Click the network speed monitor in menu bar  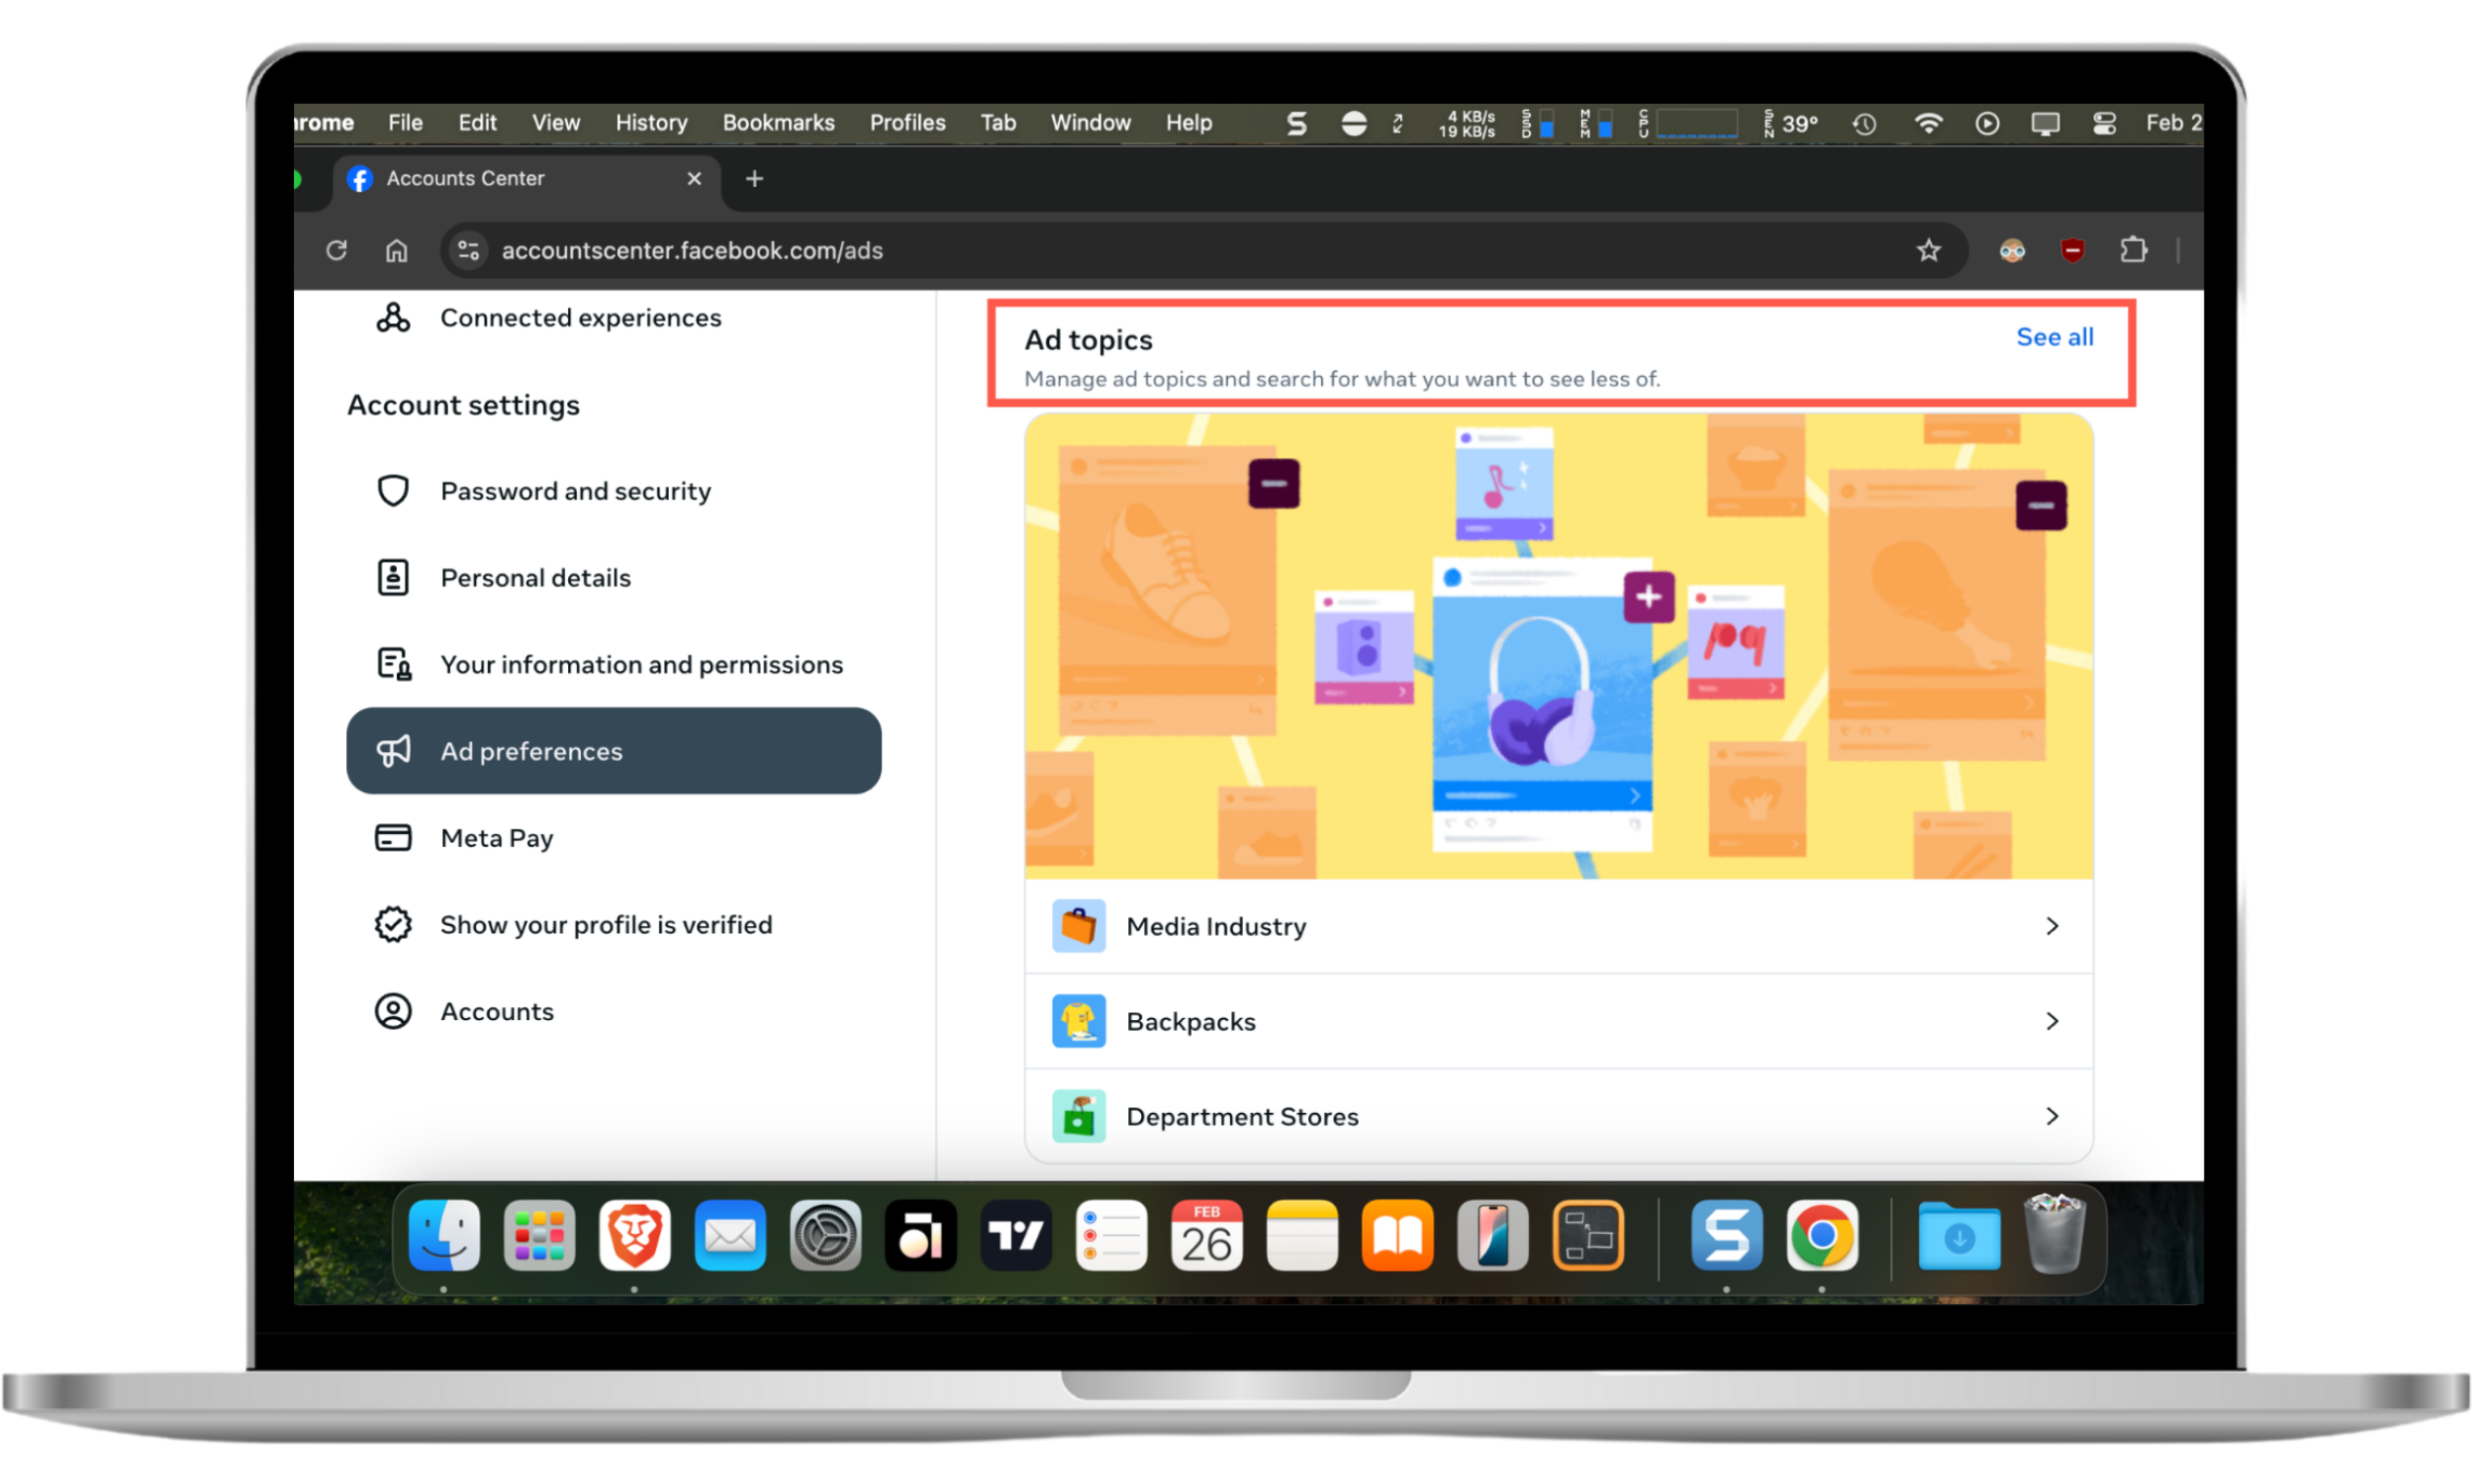pyautogui.click(x=1466, y=124)
